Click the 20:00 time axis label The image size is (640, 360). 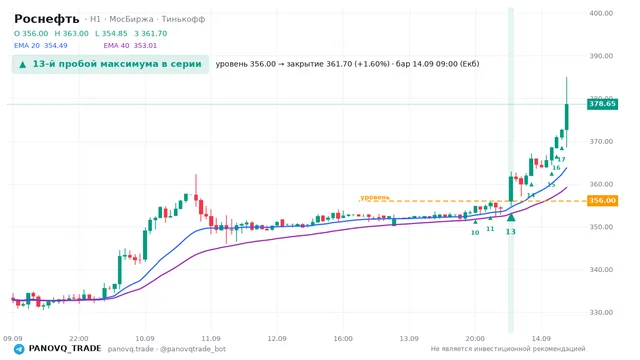click(x=475, y=339)
